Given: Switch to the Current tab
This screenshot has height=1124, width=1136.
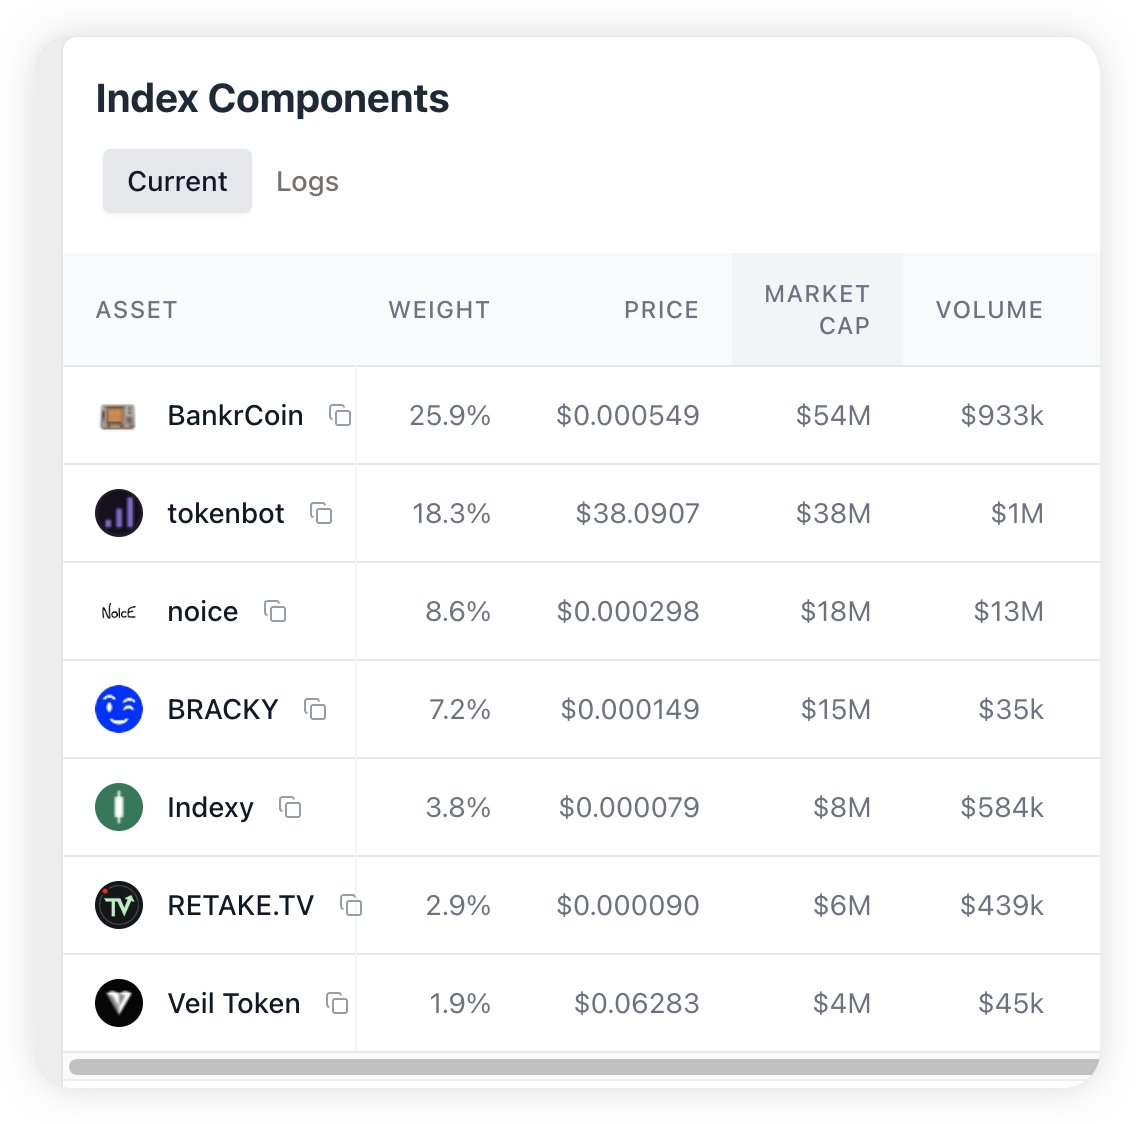Looking at the screenshot, I should pyautogui.click(x=177, y=182).
